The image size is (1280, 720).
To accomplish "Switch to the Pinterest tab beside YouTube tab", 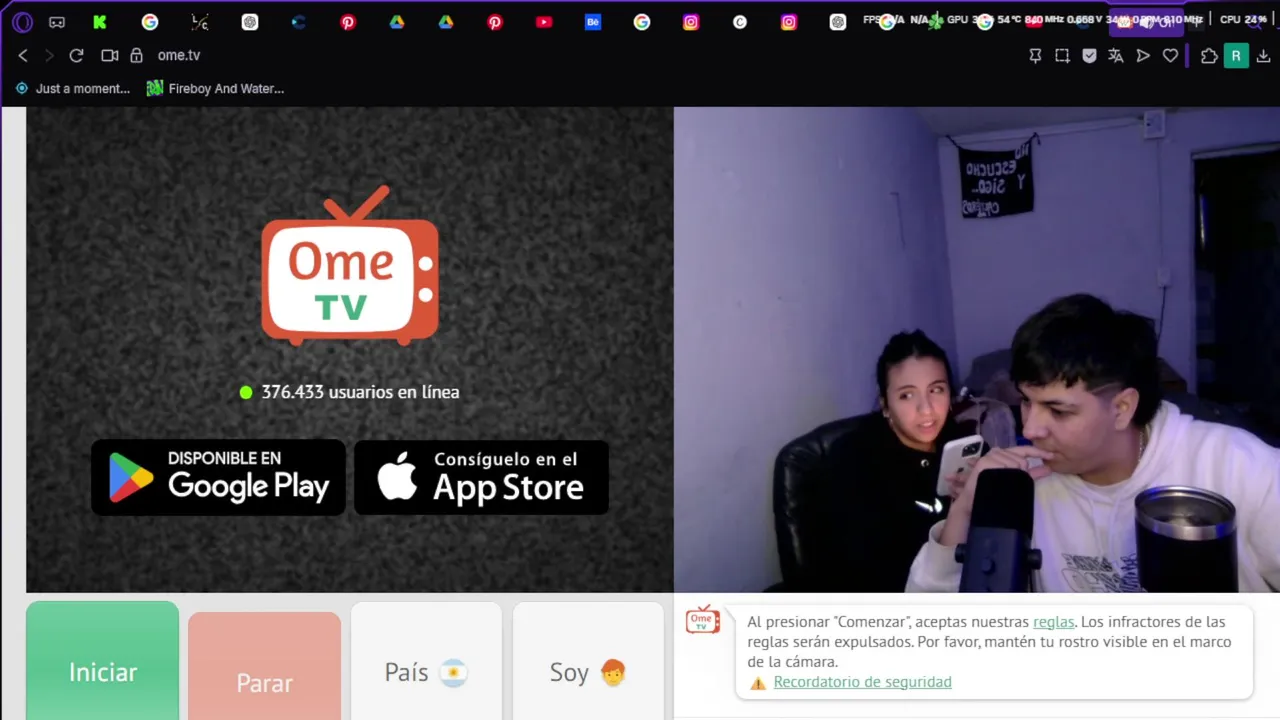I will point(495,22).
